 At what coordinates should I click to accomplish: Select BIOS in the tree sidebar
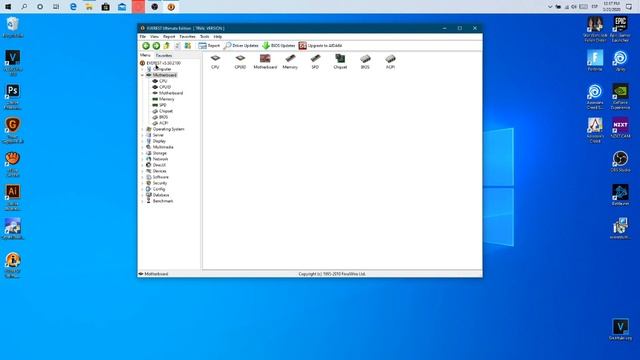pyautogui.click(x=163, y=117)
